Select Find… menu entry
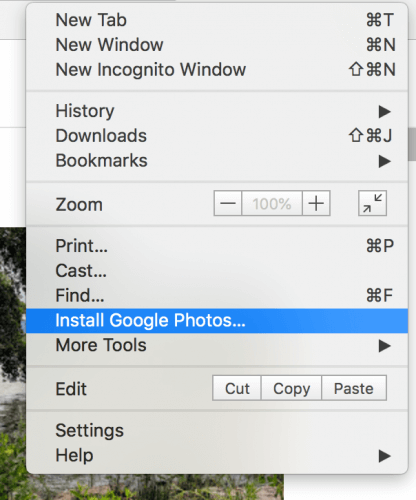 pos(217,296)
